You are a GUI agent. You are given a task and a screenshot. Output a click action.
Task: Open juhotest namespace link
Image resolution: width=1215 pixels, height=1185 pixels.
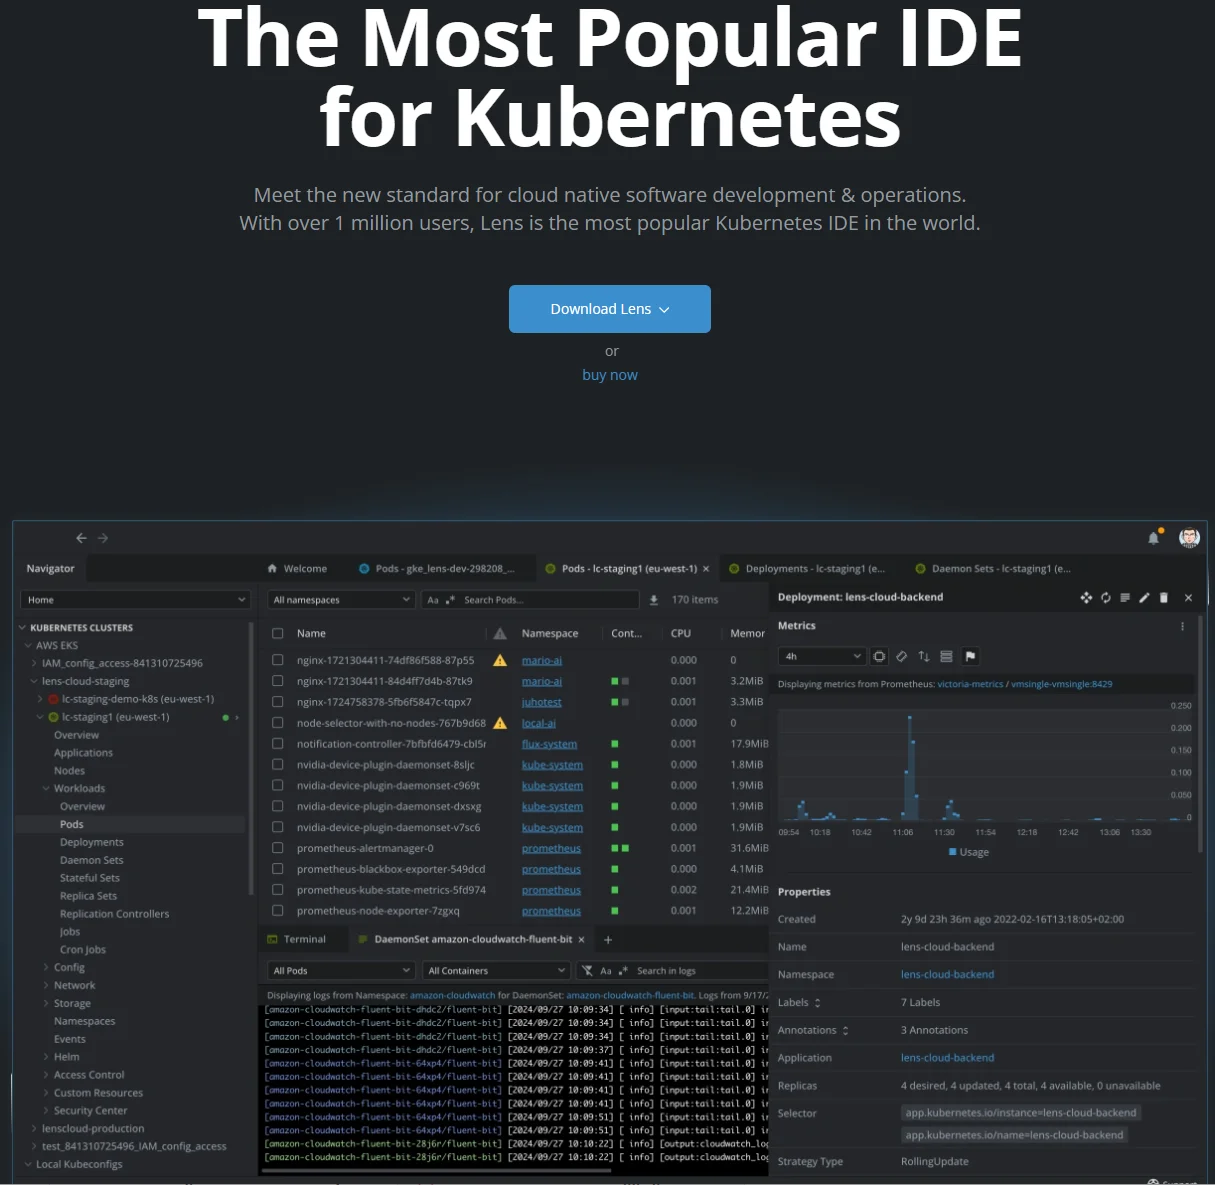point(542,702)
